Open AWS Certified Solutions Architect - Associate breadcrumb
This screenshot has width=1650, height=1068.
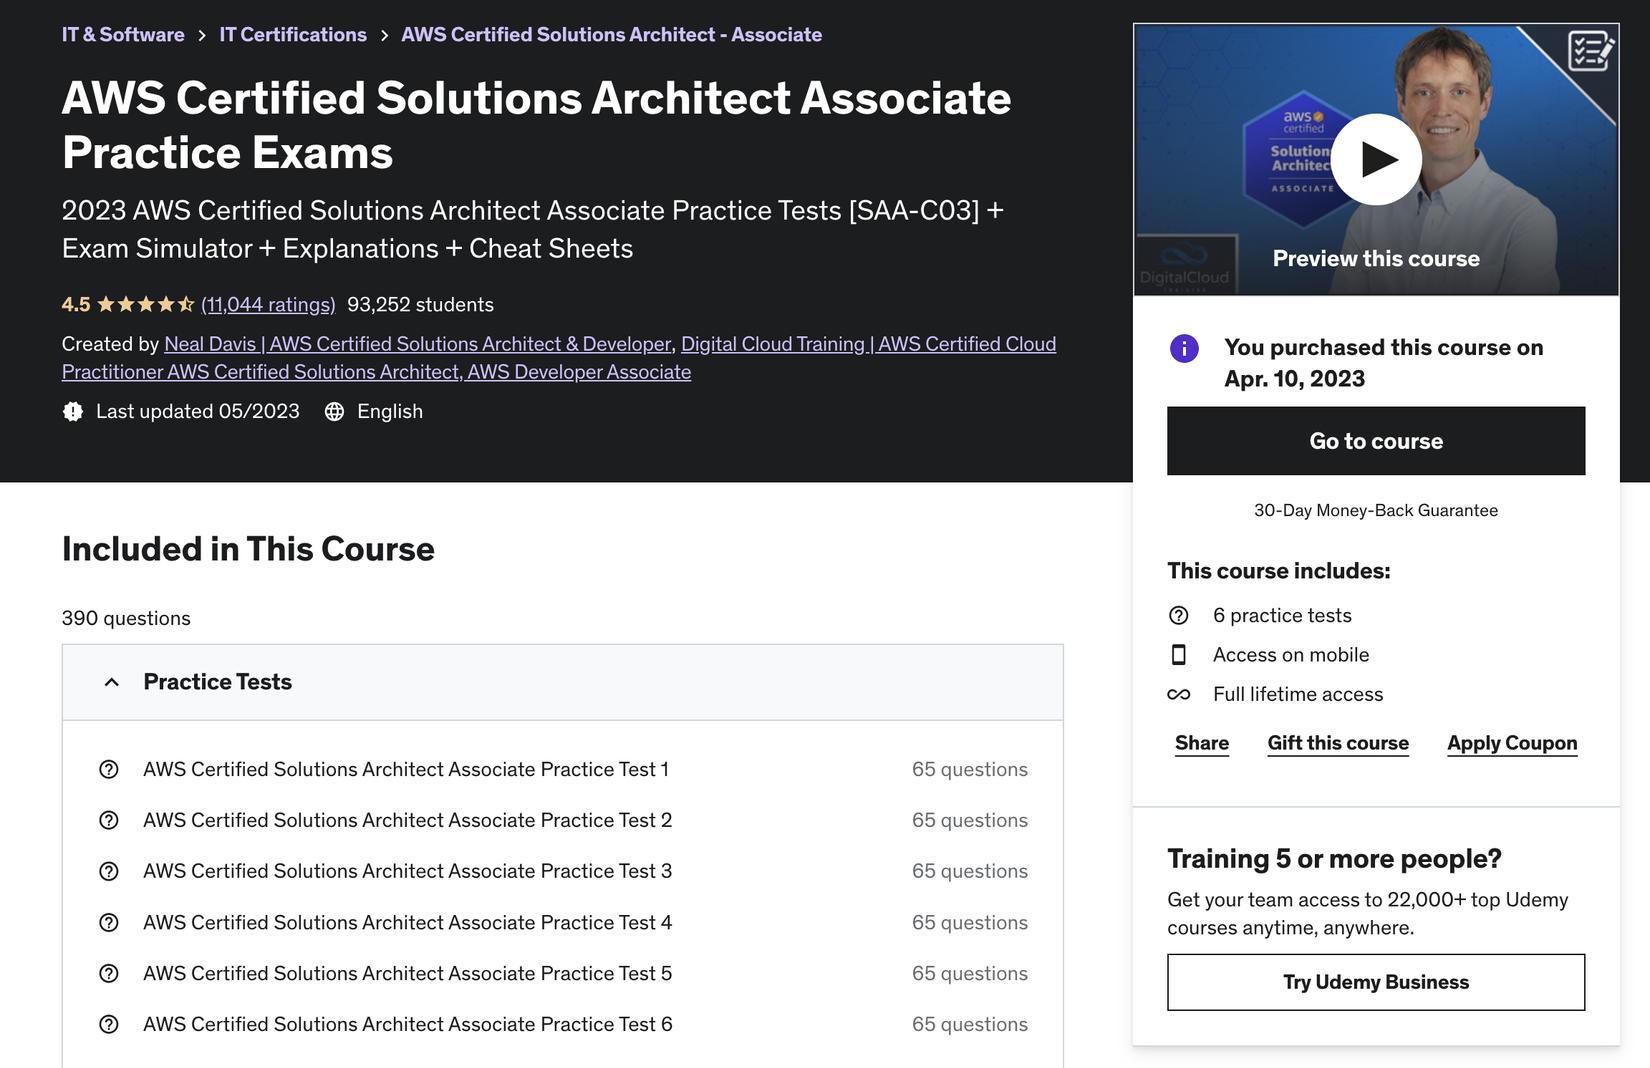611,35
